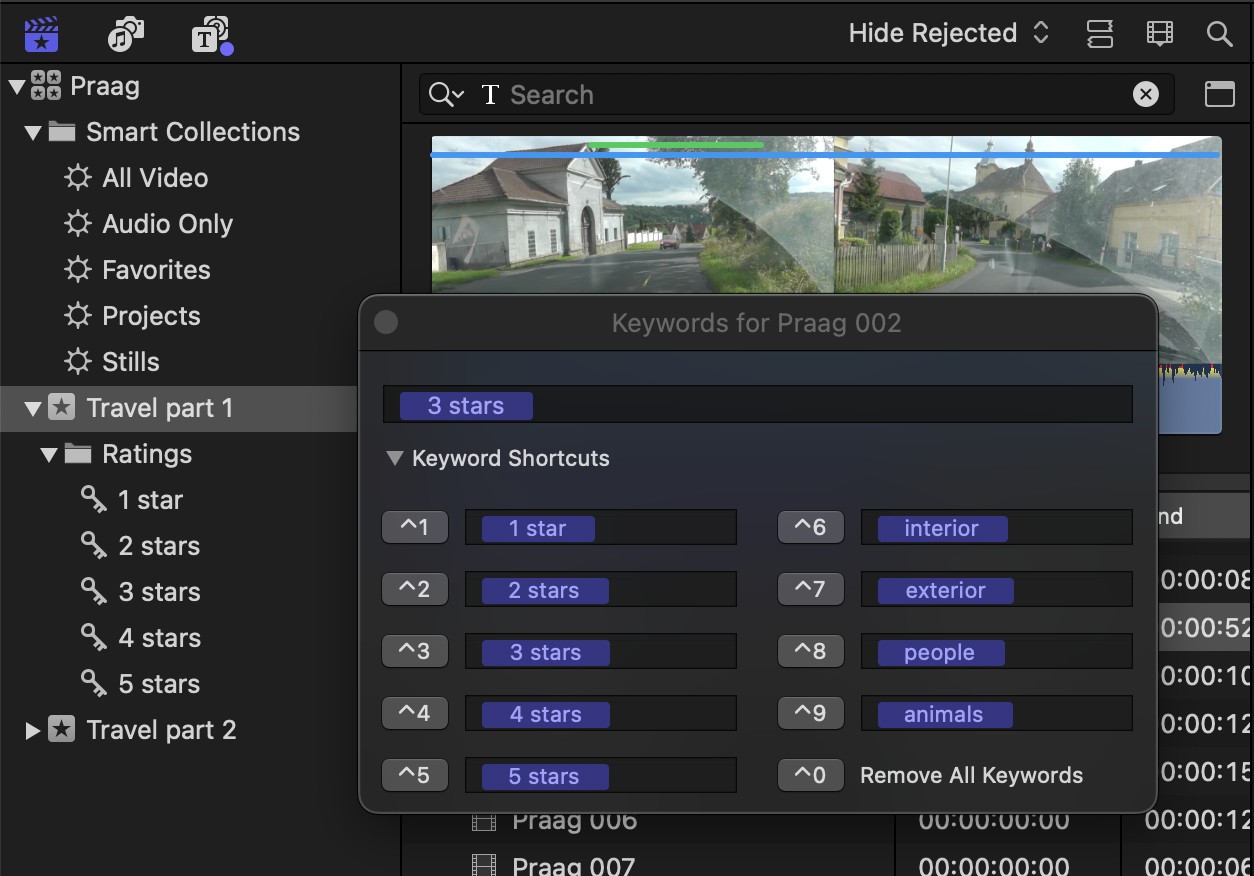The image size is (1254, 876).
Task: Open the Photos and Audio sidebar
Action: [126, 35]
